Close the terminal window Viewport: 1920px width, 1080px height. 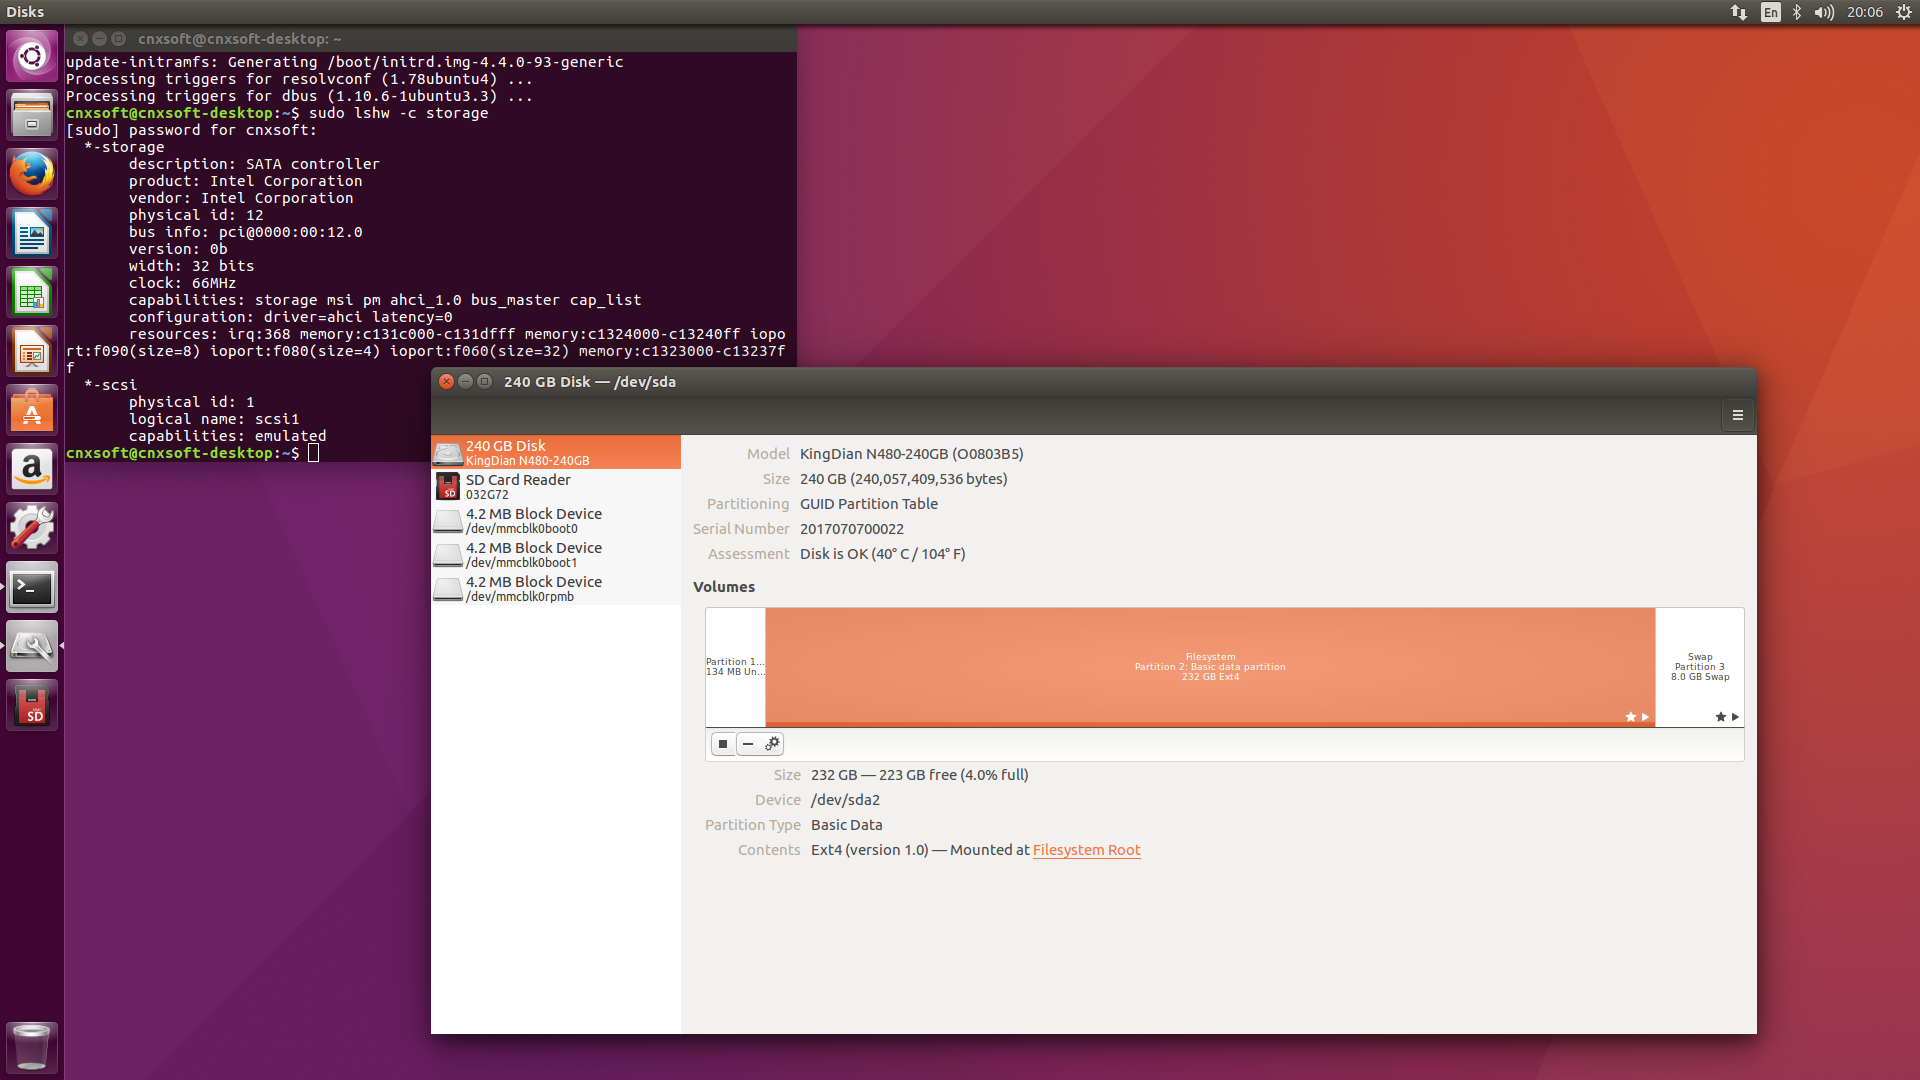(x=81, y=38)
